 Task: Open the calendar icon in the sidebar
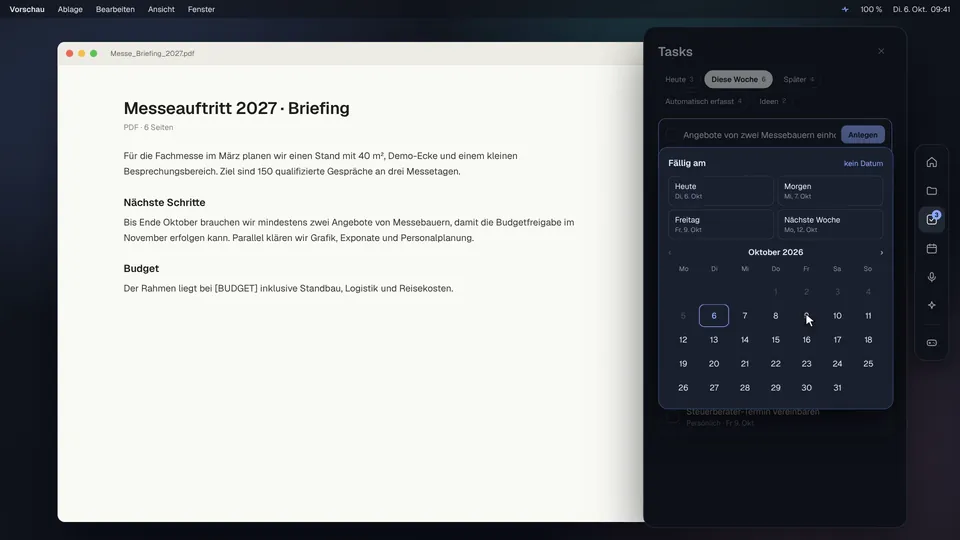click(931, 249)
